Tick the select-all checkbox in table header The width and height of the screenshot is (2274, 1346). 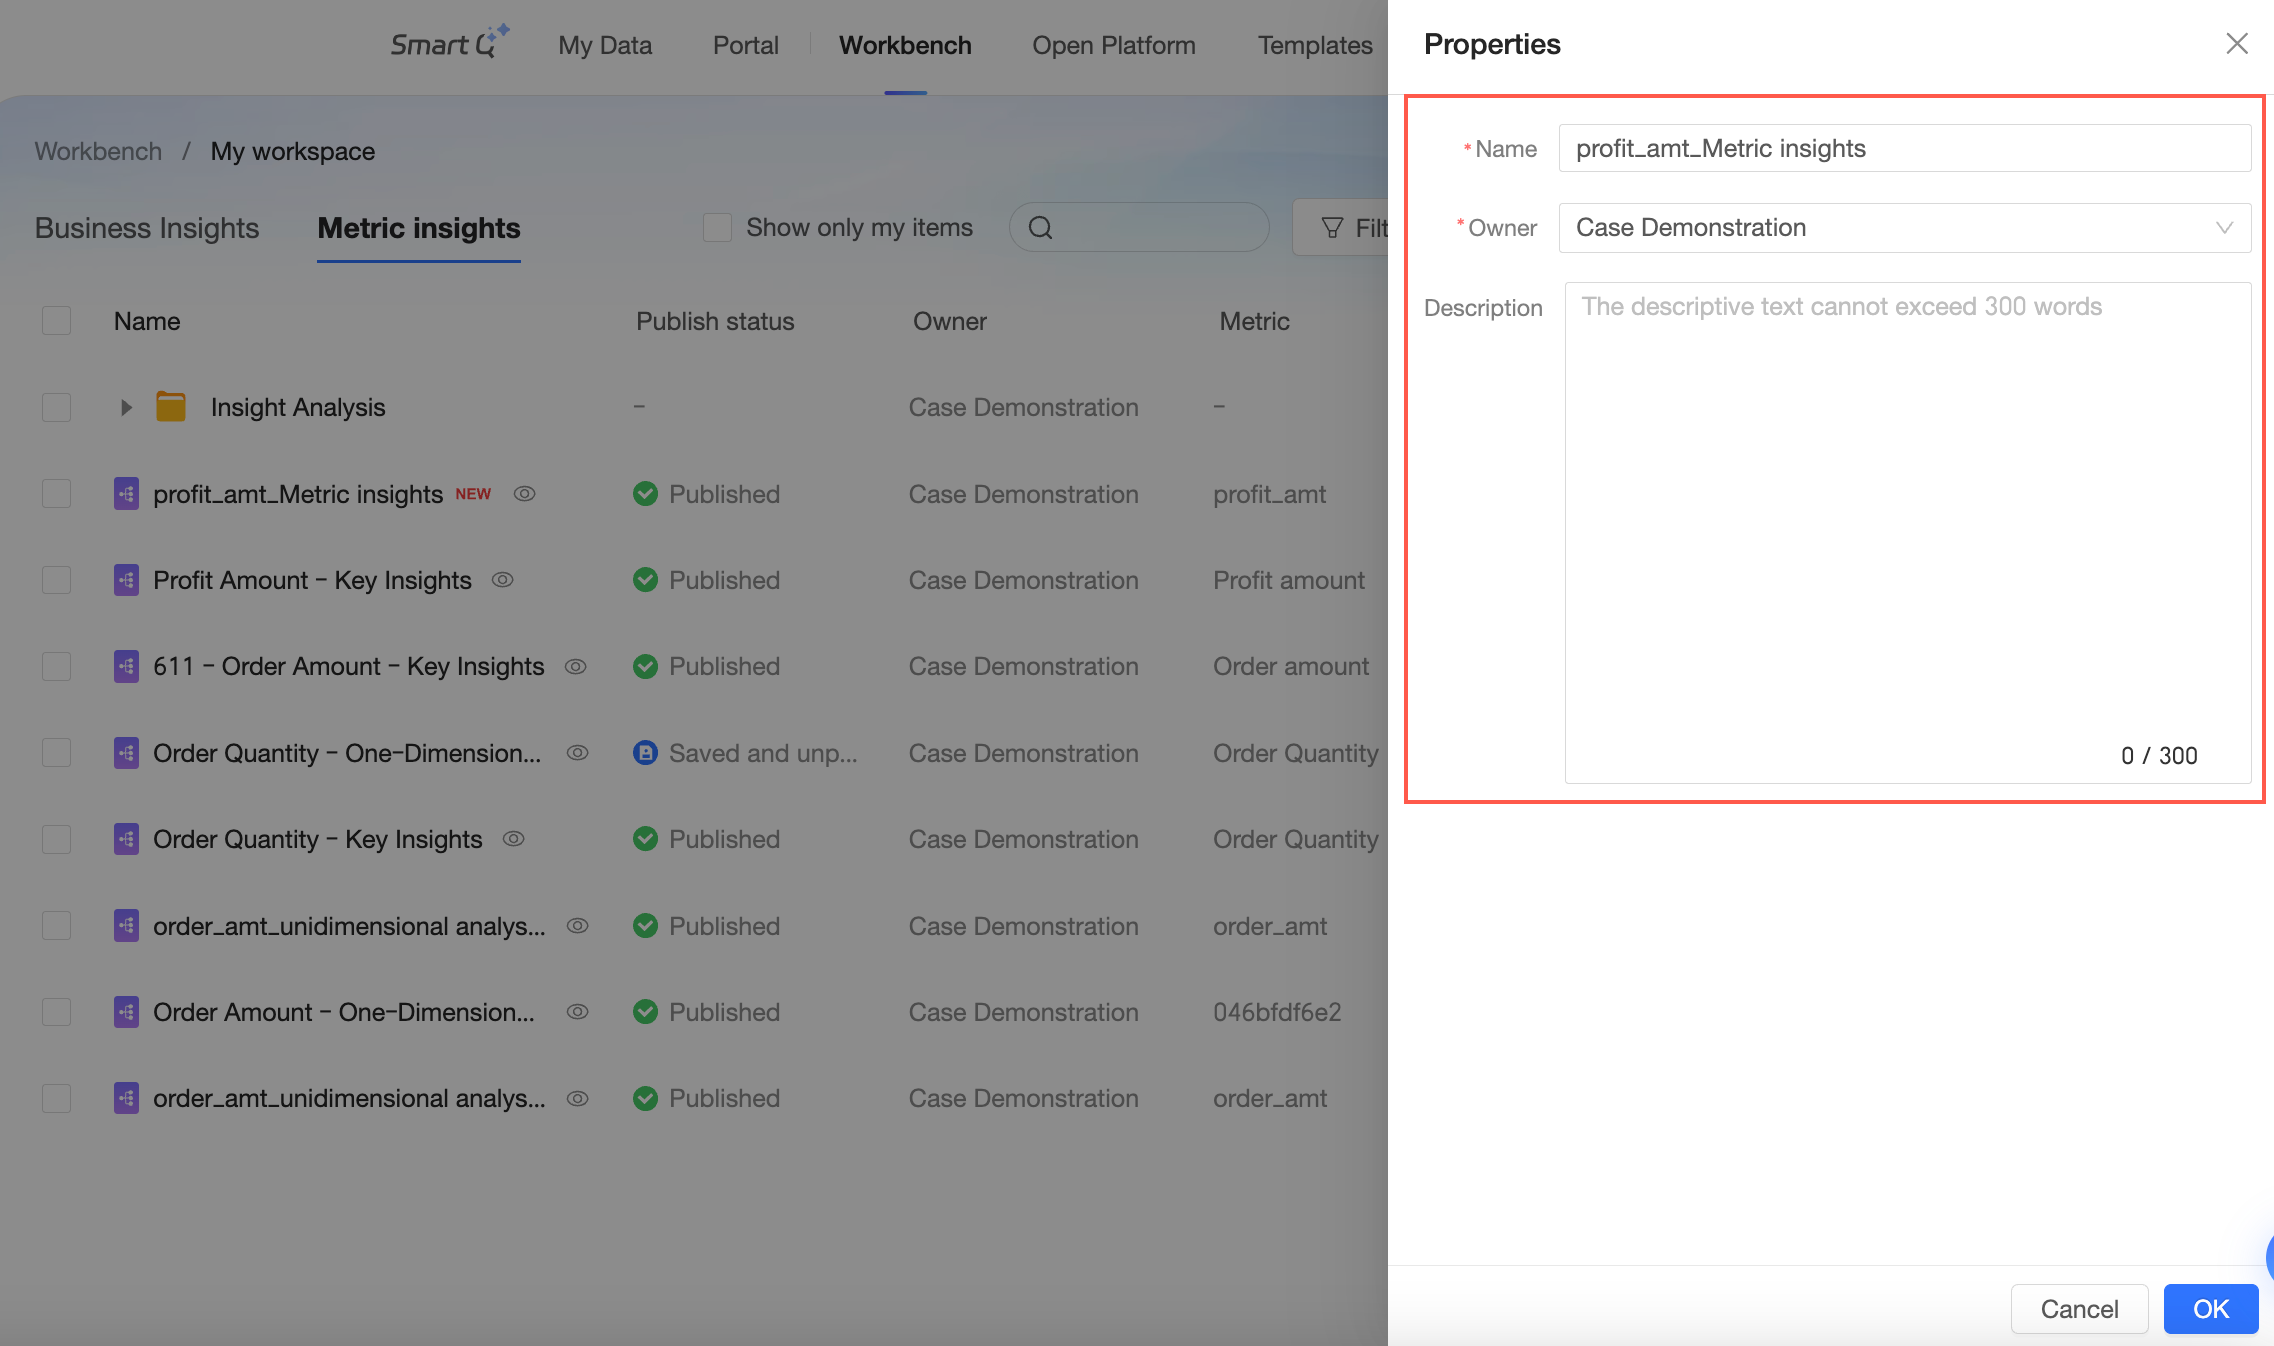pos(57,321)
